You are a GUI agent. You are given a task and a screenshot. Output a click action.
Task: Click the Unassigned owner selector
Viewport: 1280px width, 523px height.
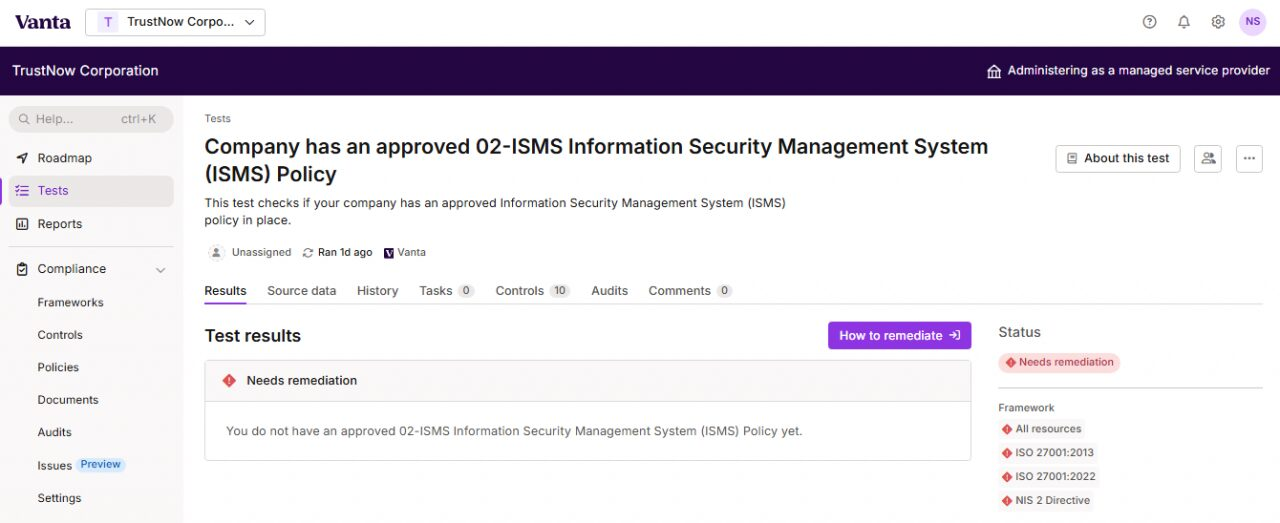(250, 253)
